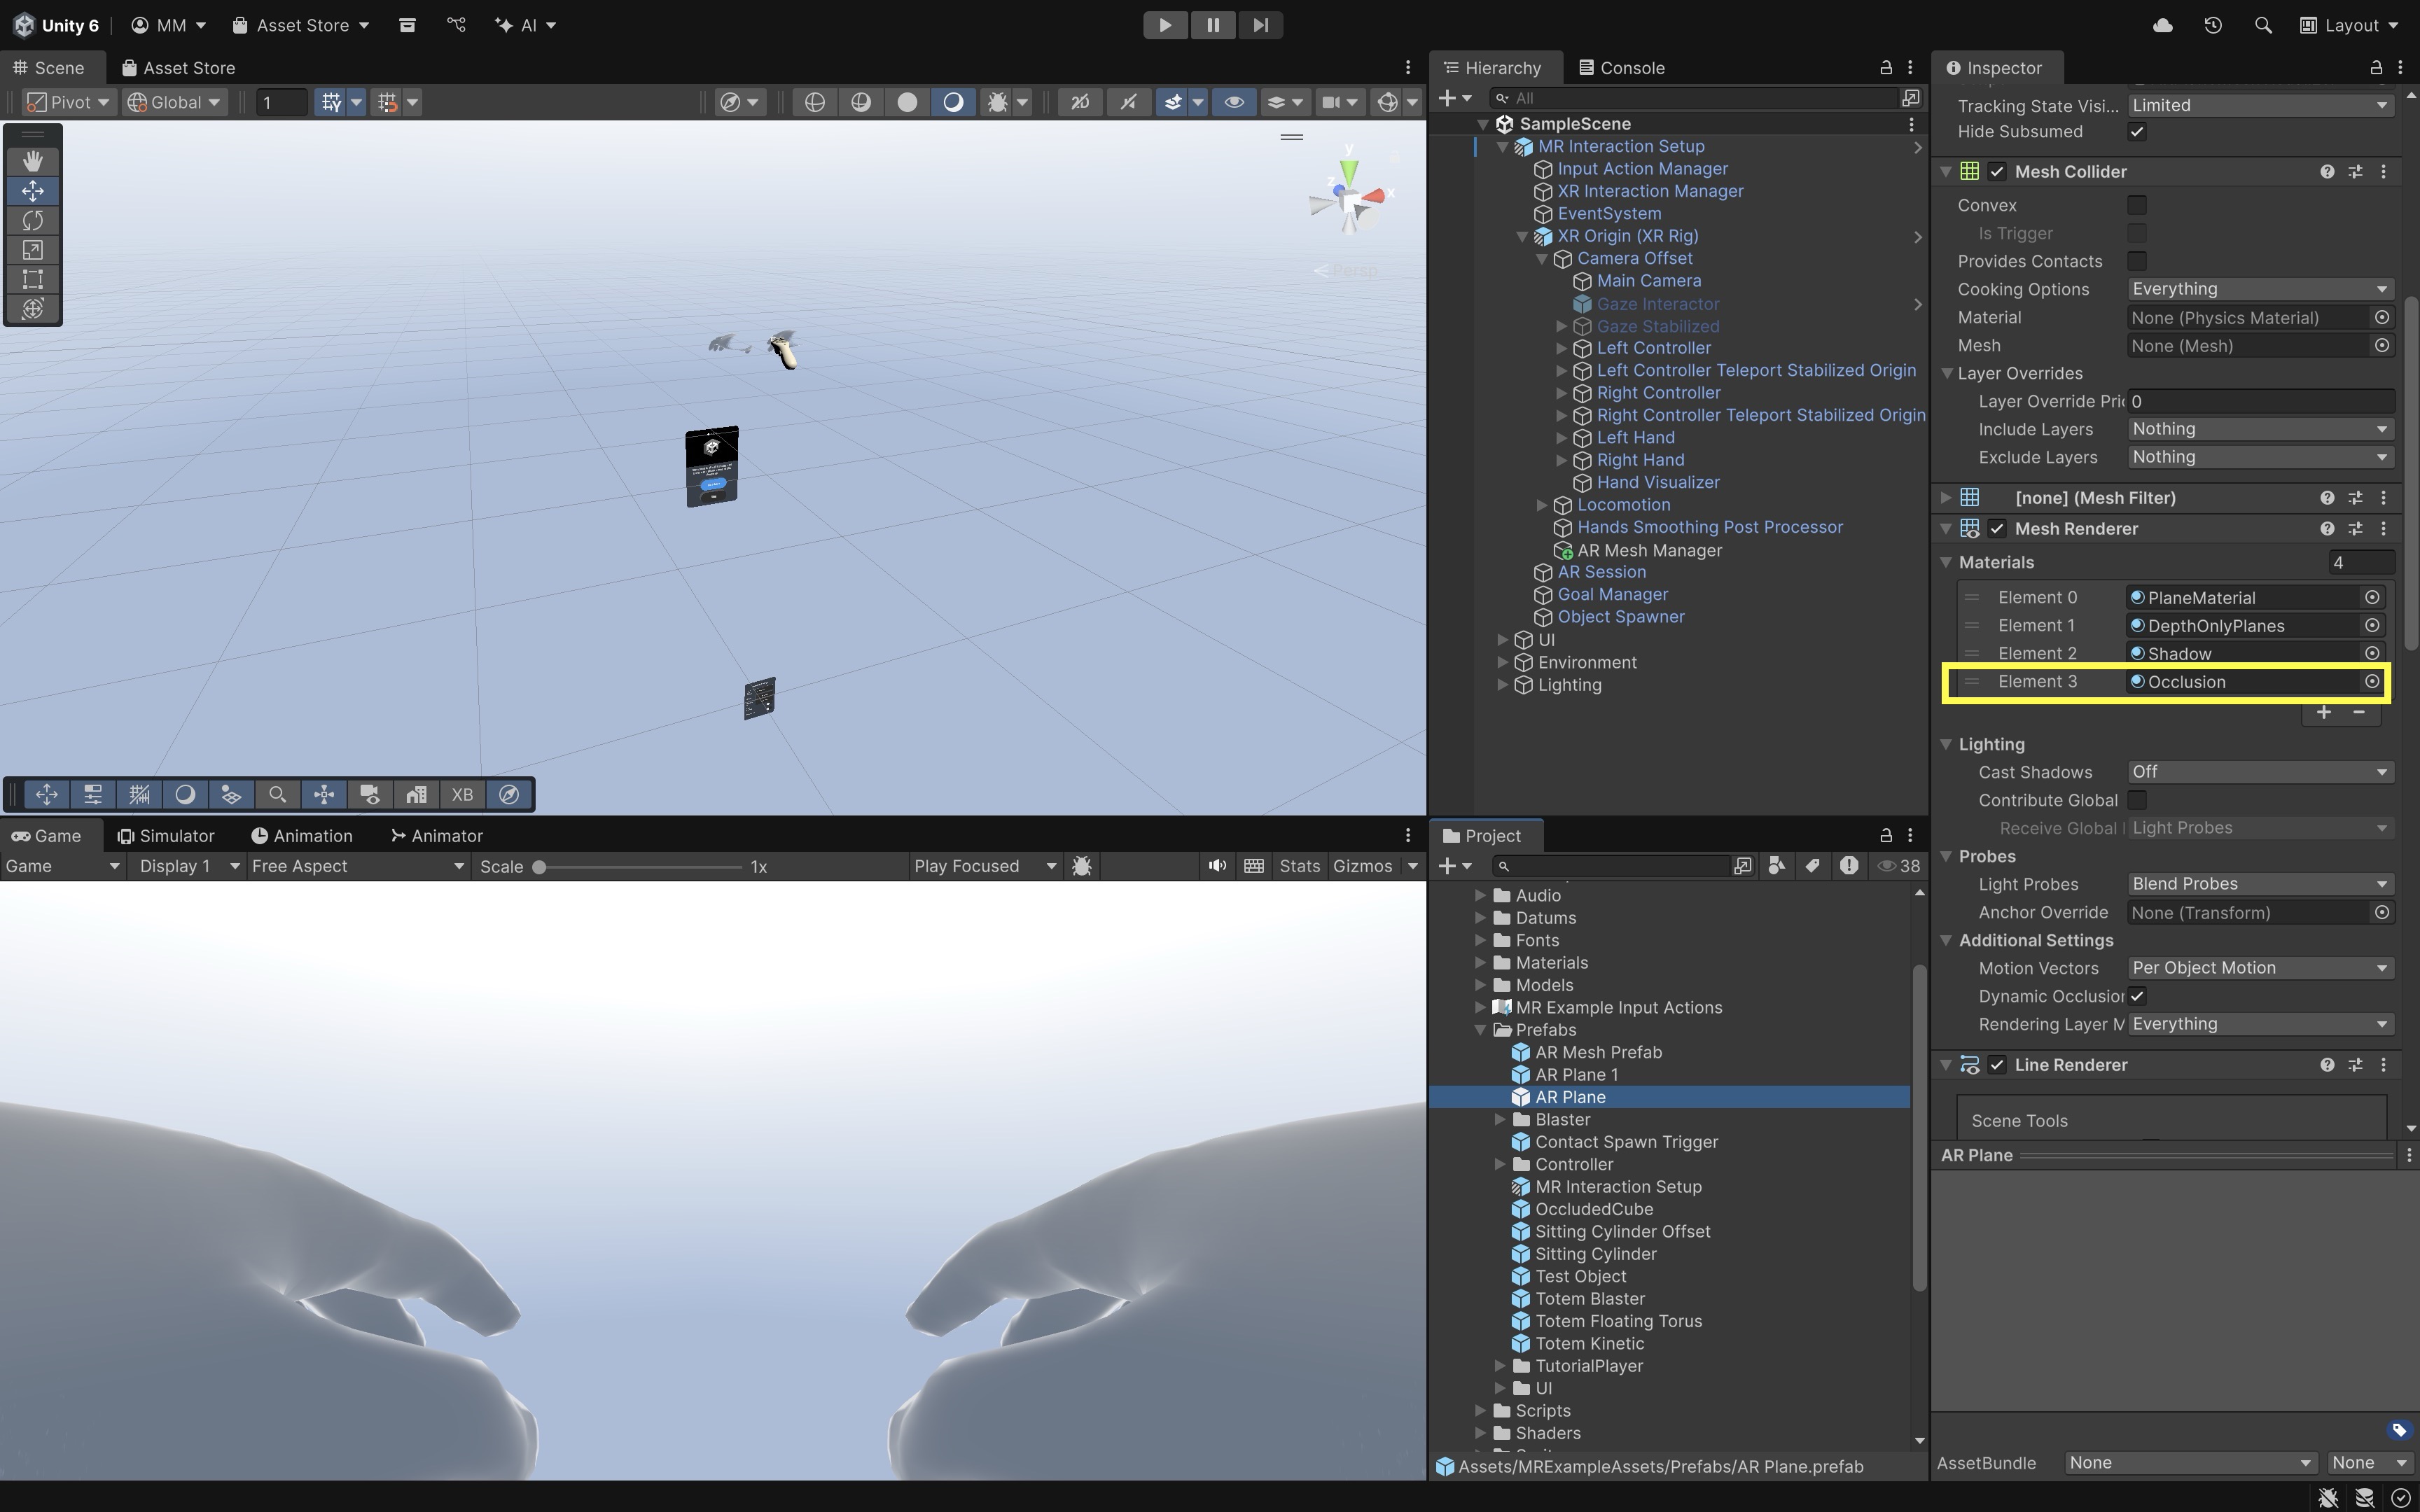Click the Game view Scale slider
The height and width of the screenshot is (1512, 2420).
point(640,867)
